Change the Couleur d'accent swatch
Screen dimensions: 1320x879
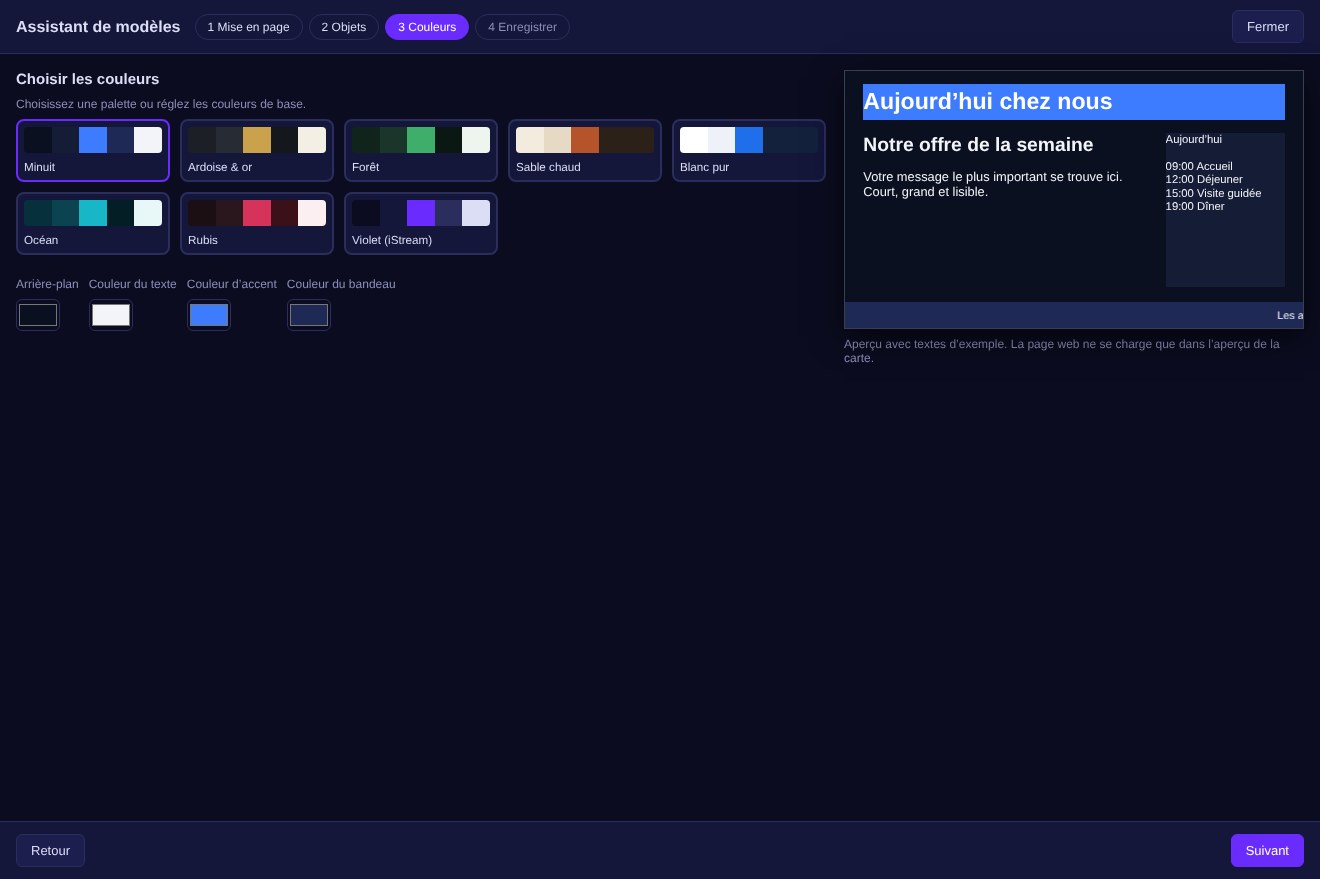tap(209, 315)
